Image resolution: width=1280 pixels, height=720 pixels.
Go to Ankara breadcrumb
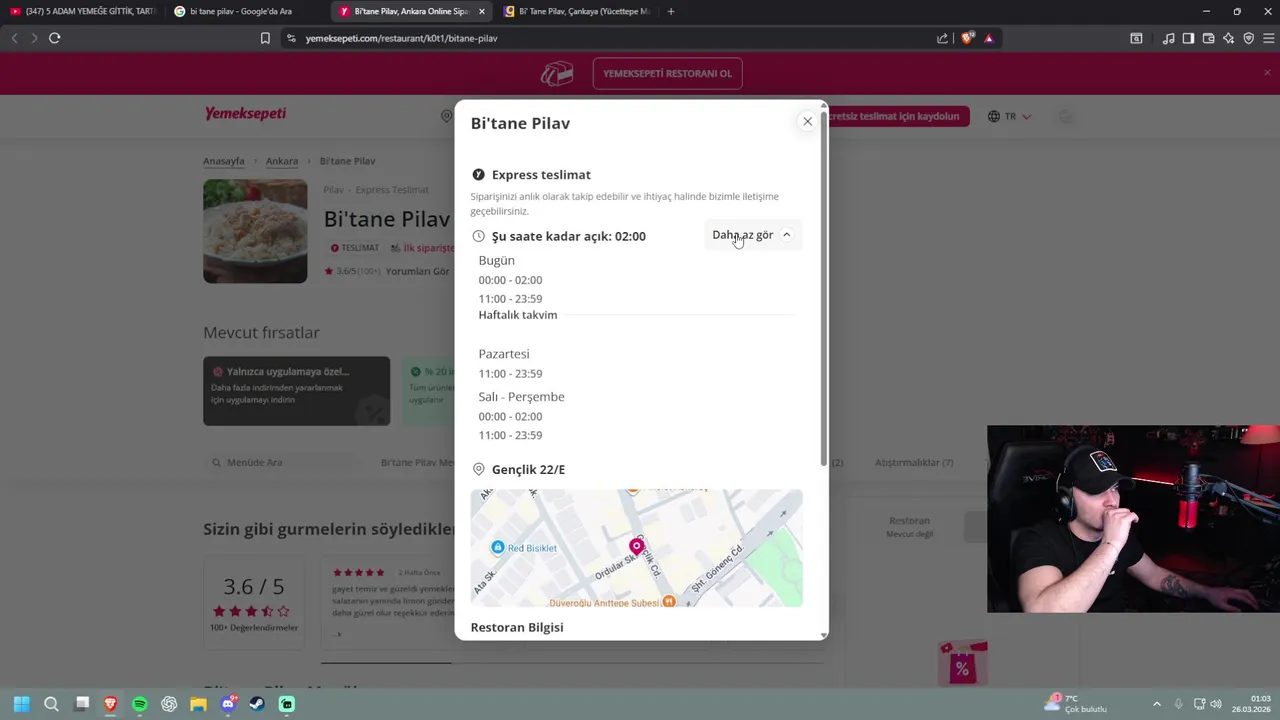282,161
